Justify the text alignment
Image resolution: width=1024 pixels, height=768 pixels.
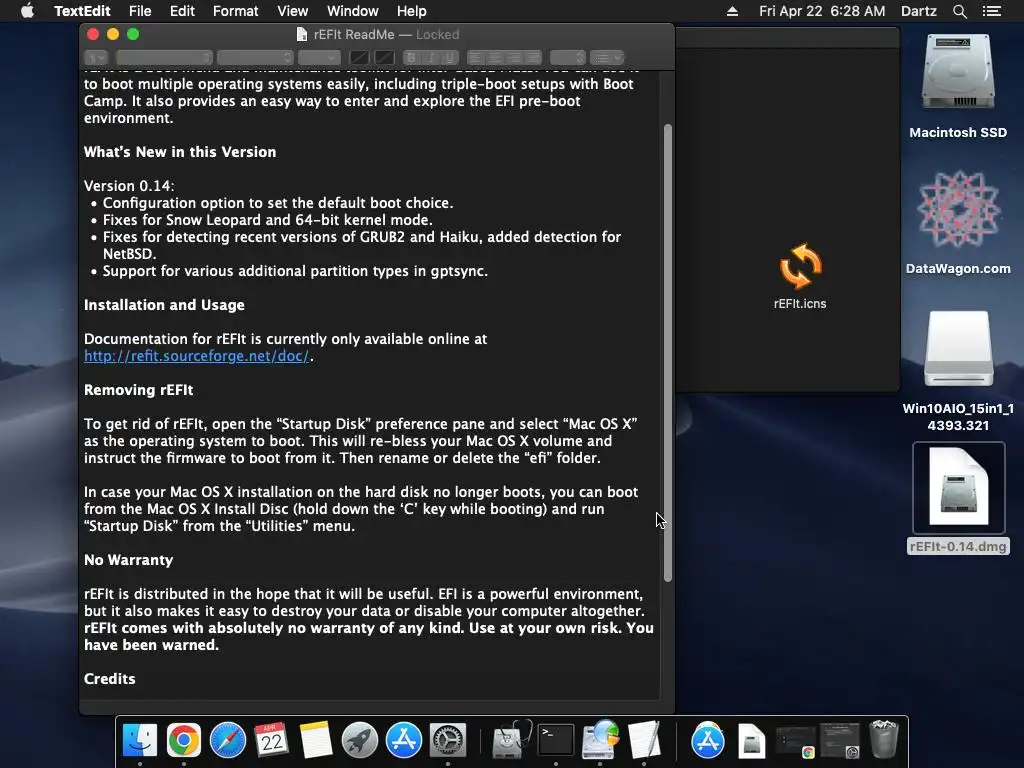[x=533, y=57]
